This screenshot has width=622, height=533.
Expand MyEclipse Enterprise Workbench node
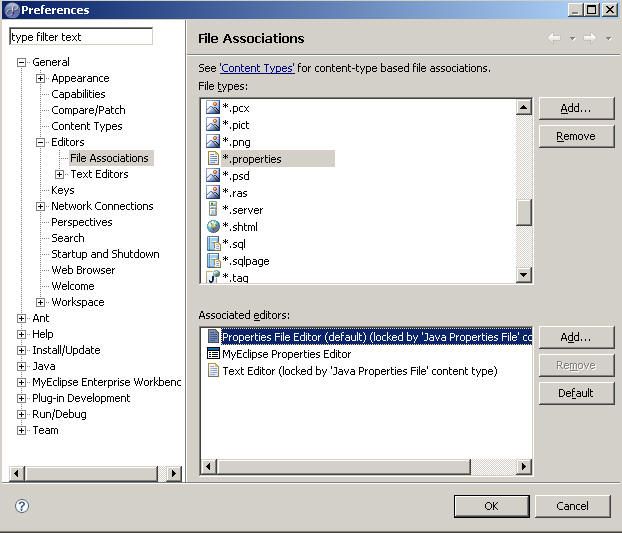(21, 382)
